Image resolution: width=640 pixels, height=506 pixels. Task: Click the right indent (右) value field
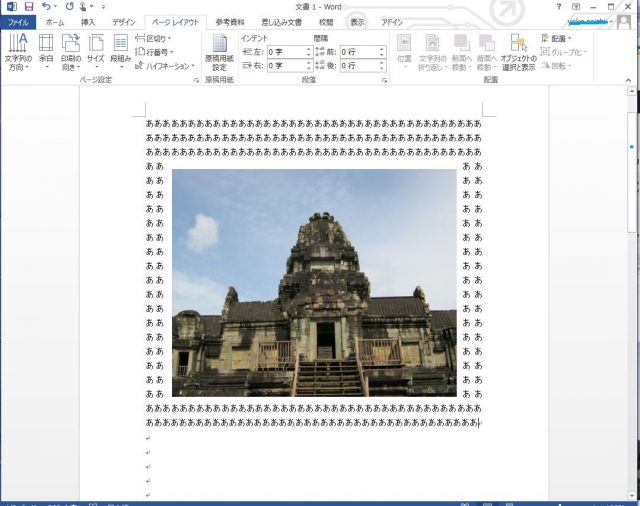(287, 65)
